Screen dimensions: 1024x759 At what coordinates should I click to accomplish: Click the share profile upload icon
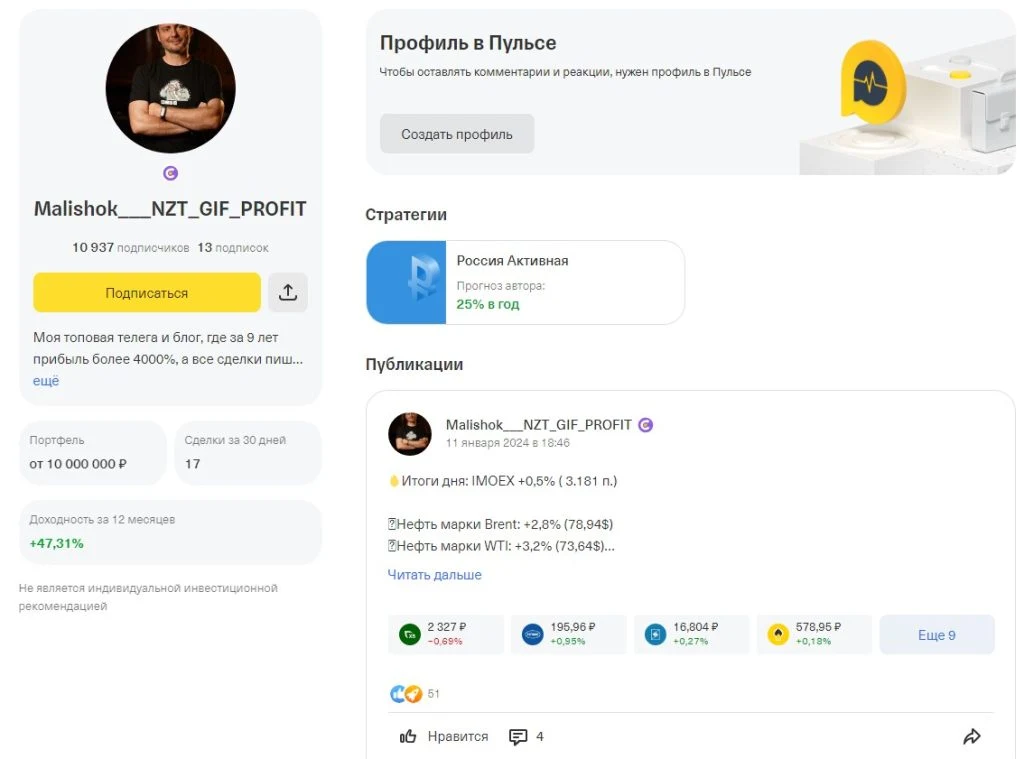pyautogui.click(x=288, y=292)
